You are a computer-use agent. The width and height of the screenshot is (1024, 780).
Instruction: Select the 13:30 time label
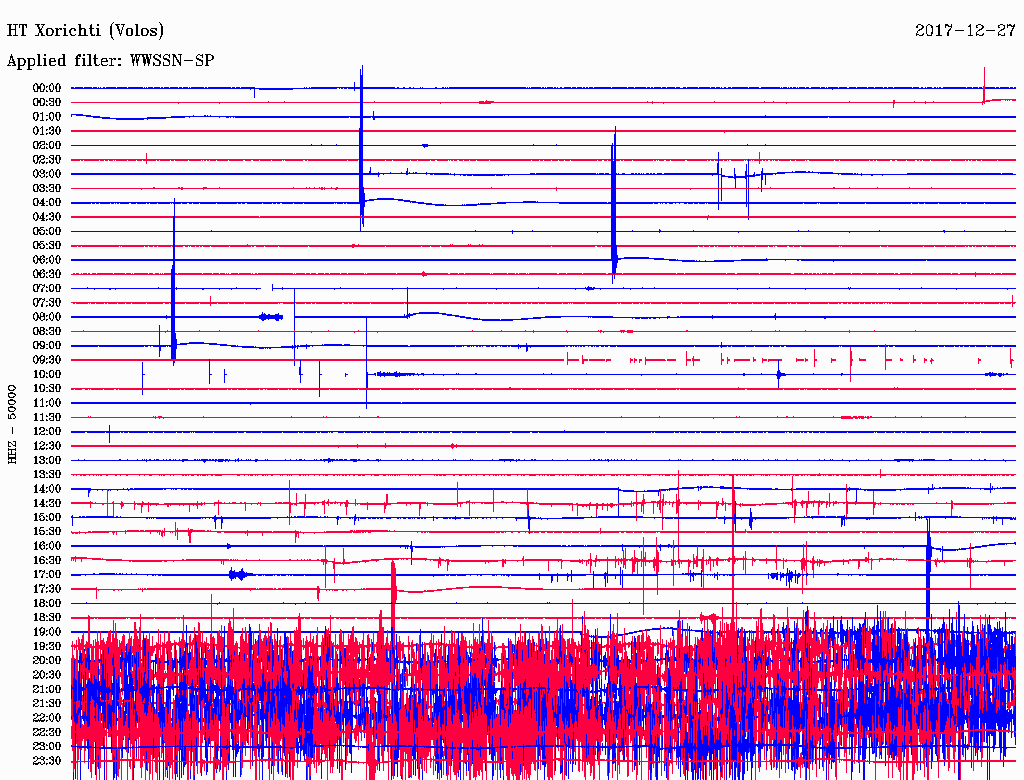click(x=47, y=475)
